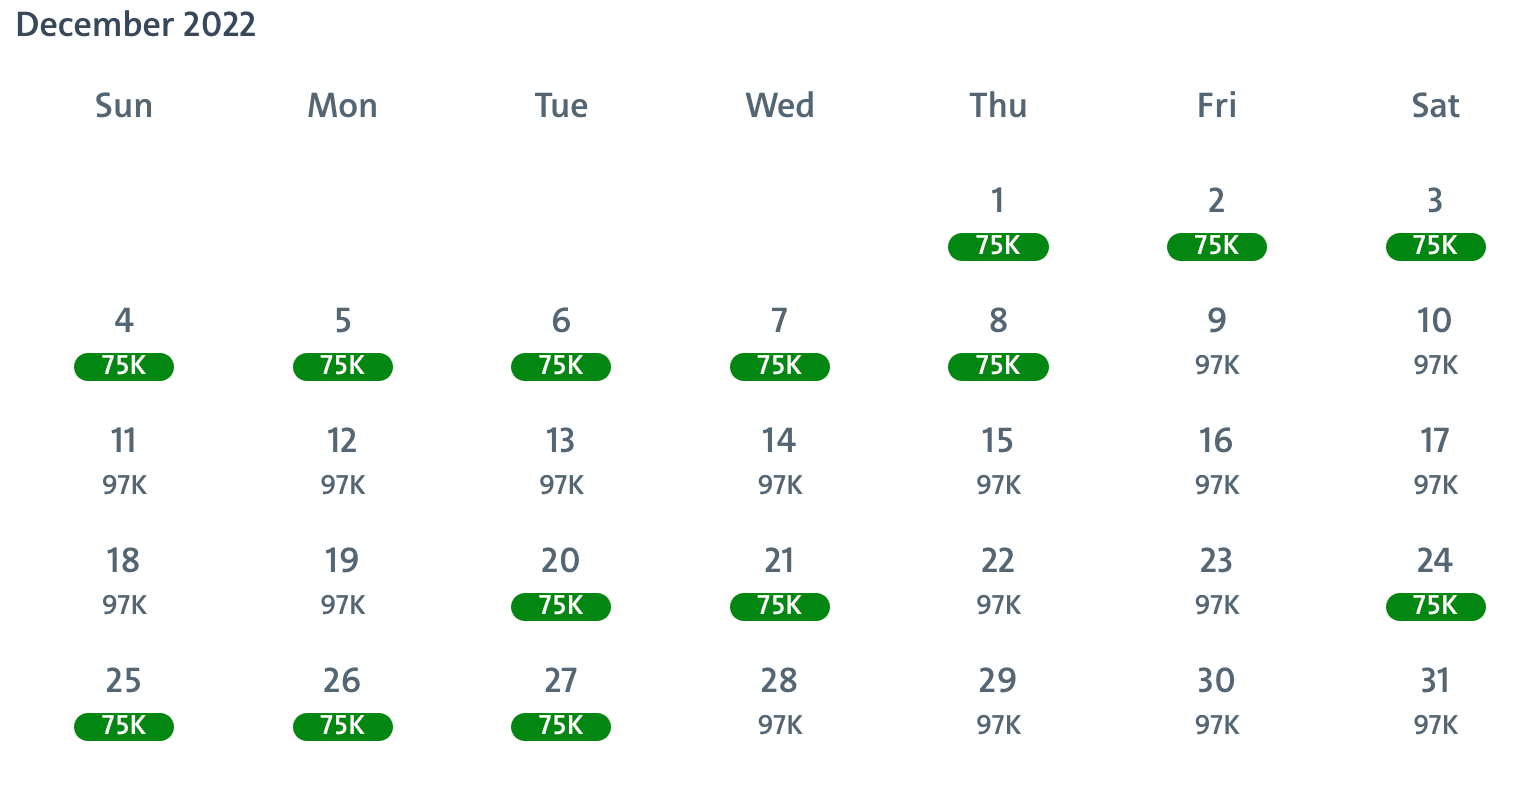Pick December 19 date cell
This screenshot has width=1540, height=794.
click(x=342, y=584)
